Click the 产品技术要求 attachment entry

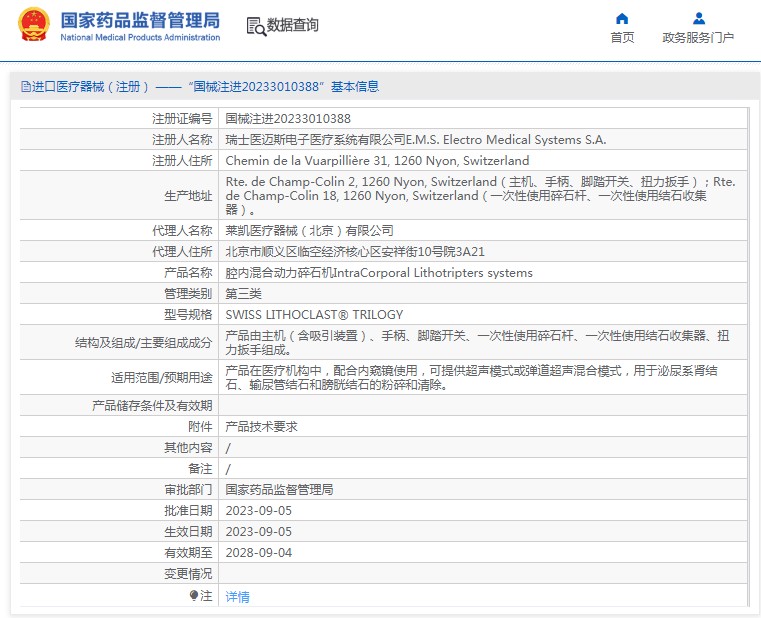[261, 426]
